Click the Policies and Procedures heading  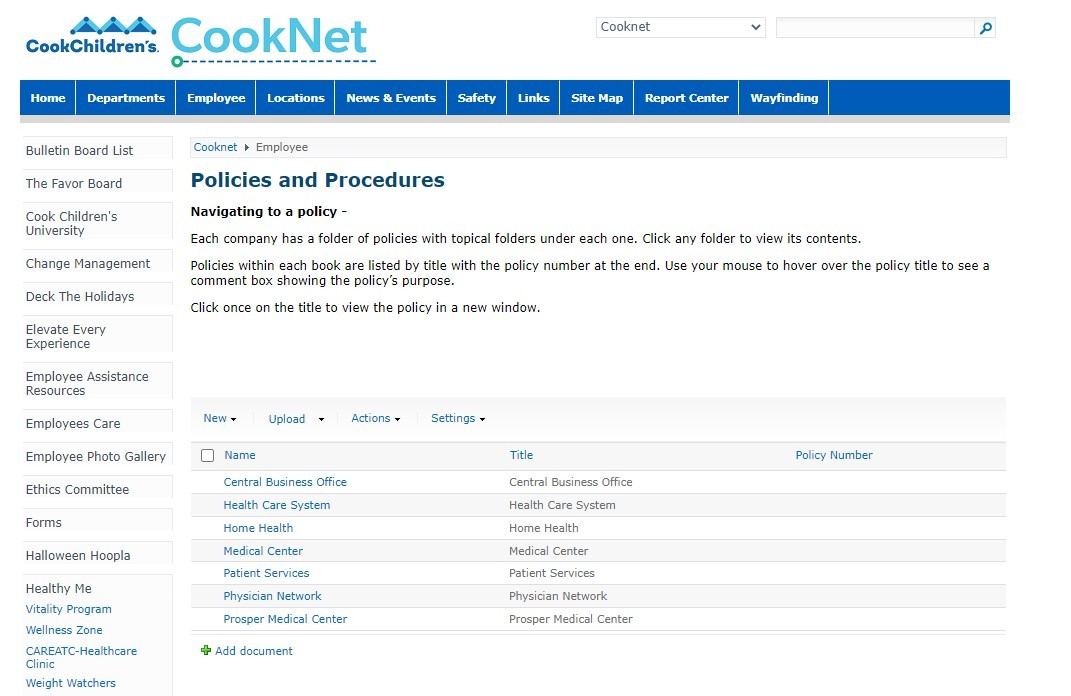pos(318,180)
